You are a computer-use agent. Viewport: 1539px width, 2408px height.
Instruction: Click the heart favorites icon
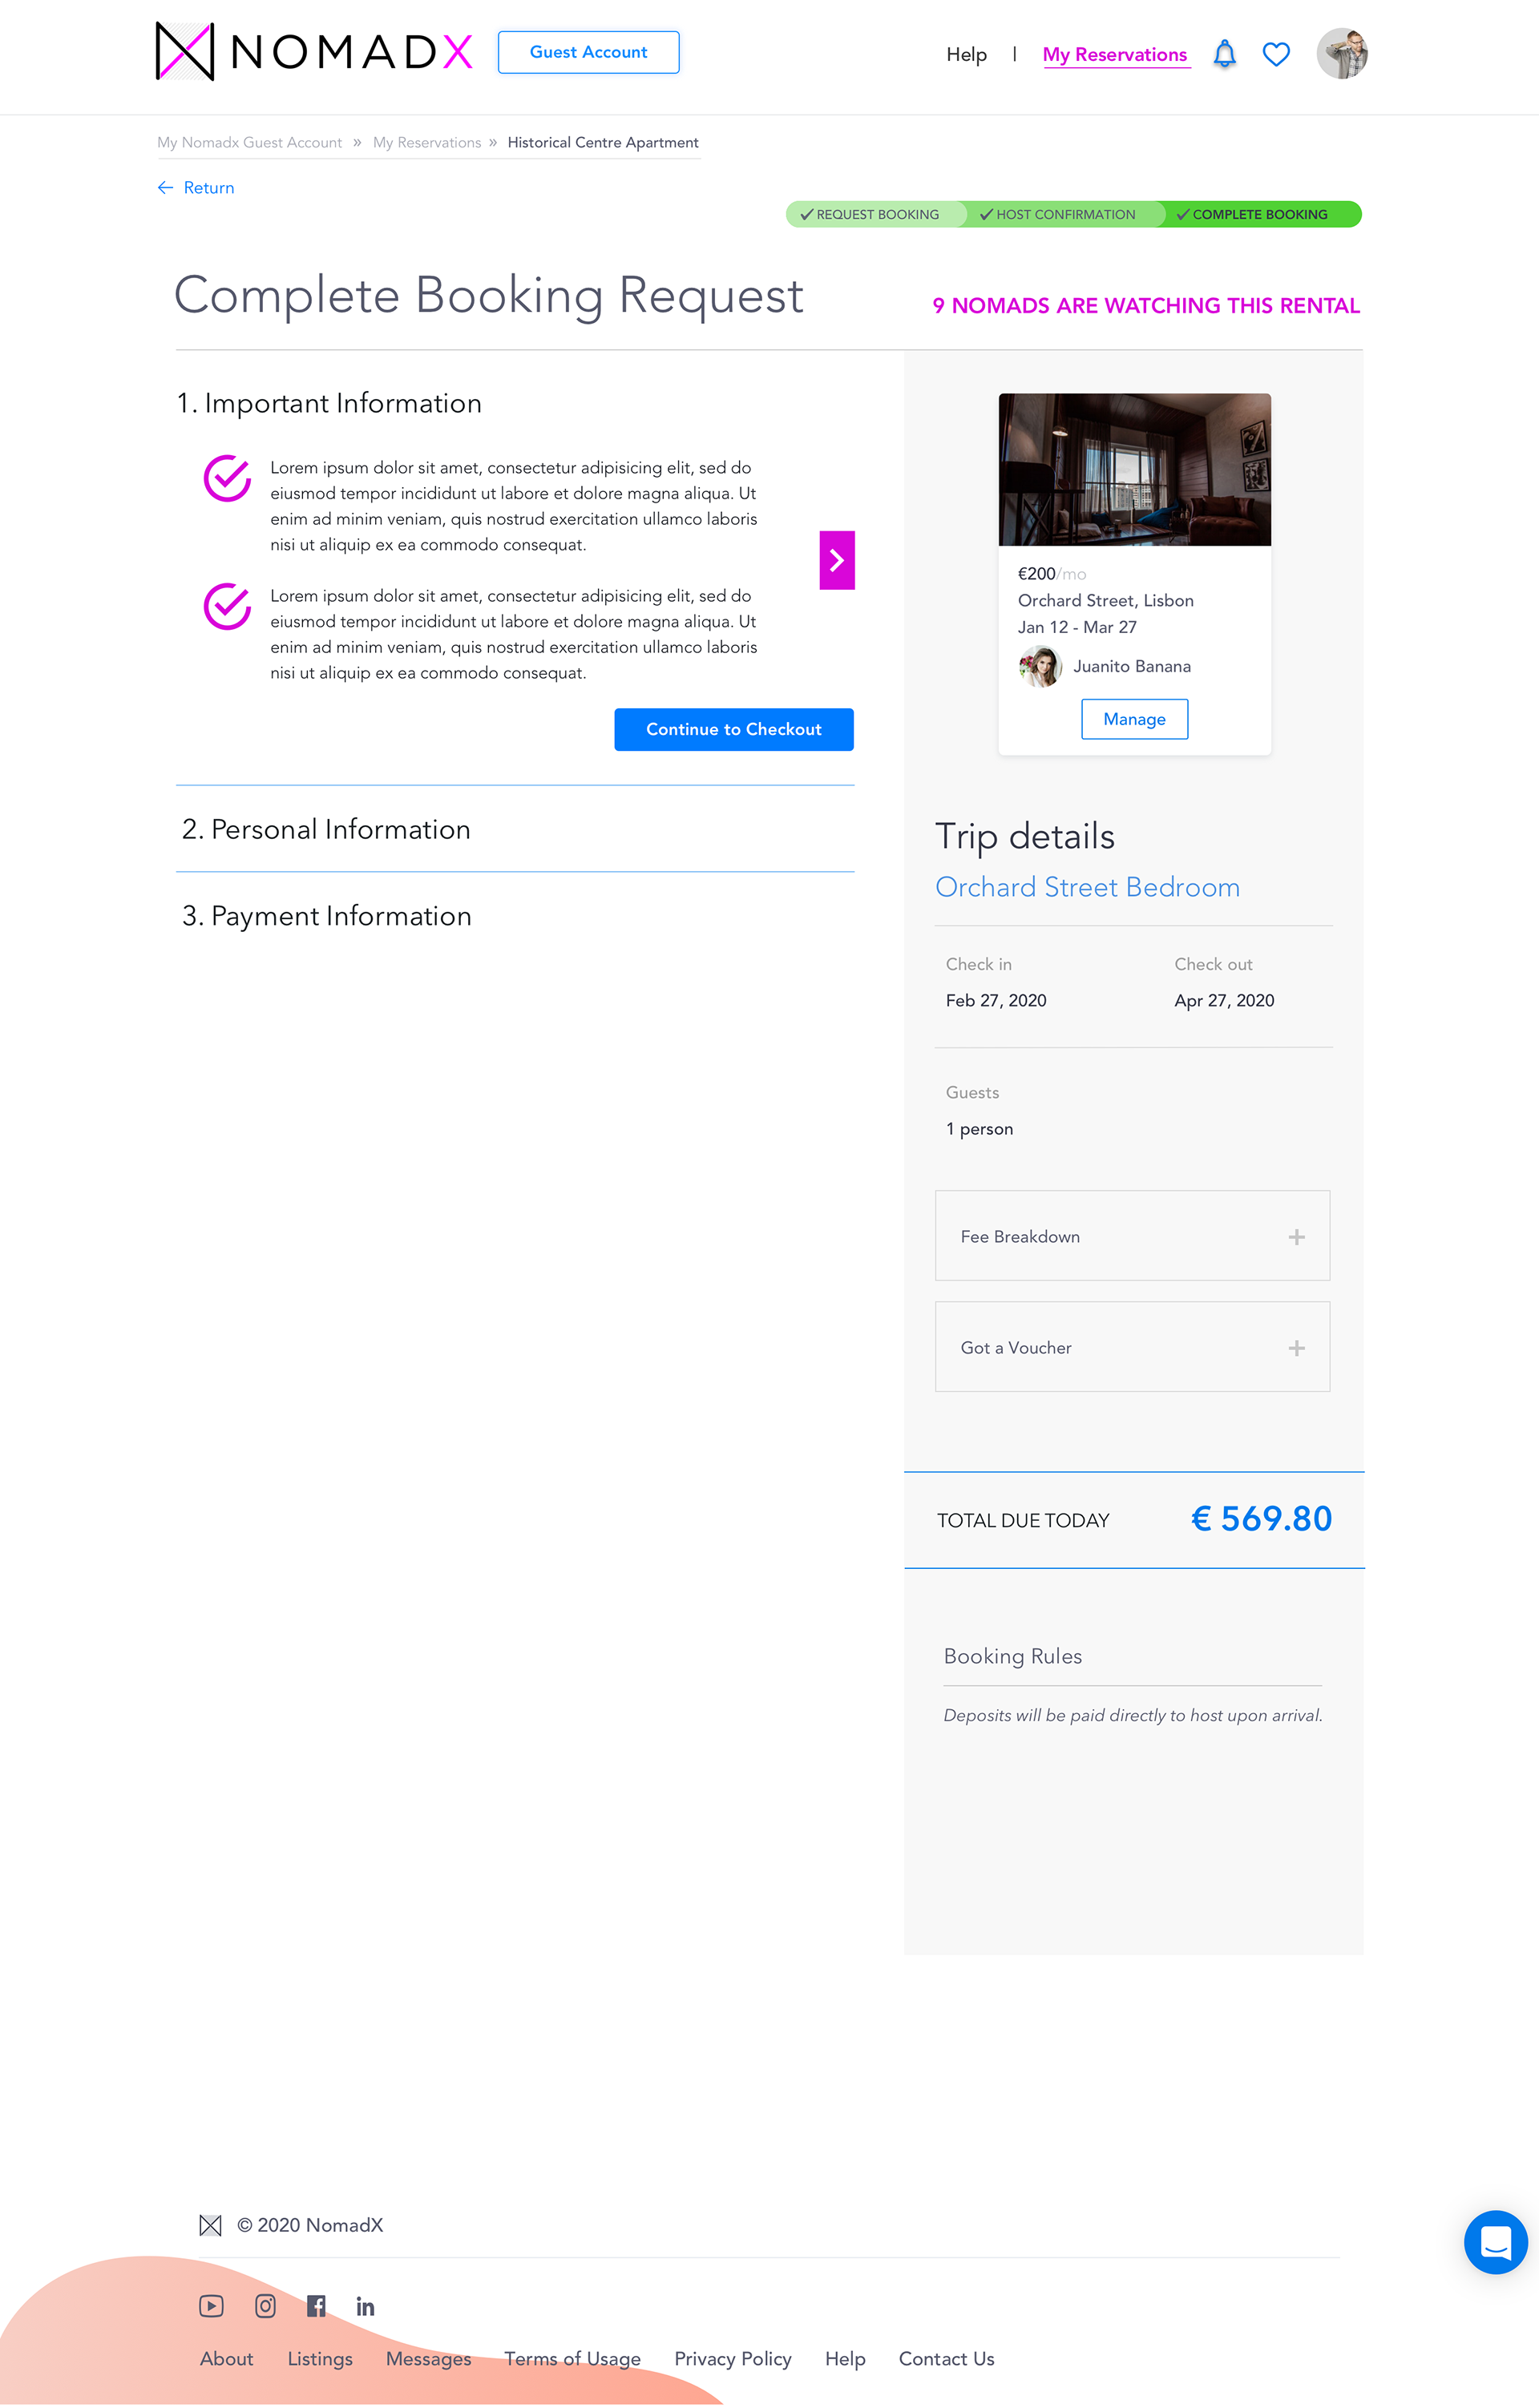click(x=1276, y=54)
